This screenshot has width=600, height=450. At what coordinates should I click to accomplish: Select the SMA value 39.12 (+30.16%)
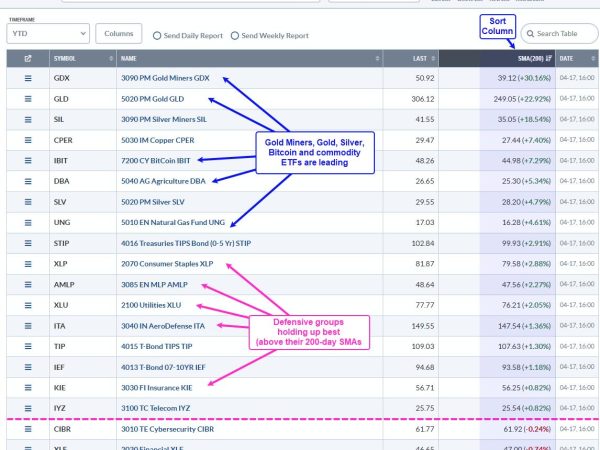[x=524, y=78]
